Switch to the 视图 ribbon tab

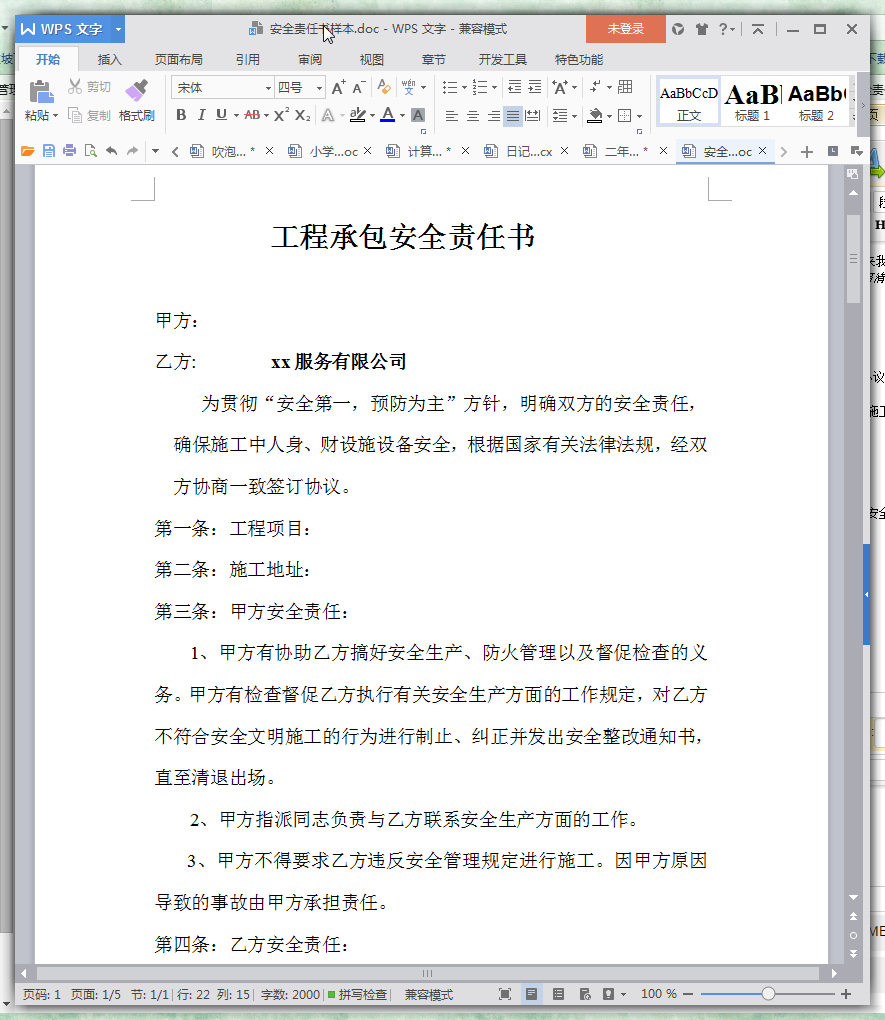(x=372, y=60)
